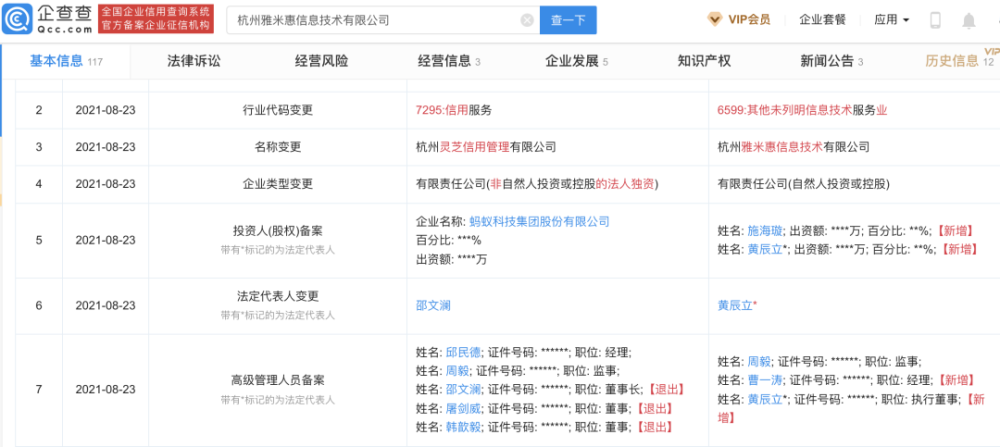Image resolution: width=1000 pixels, height=447 pixels.
Task: Select the 投资人(股权)备案 cell
Action: [x=277, y=240]
